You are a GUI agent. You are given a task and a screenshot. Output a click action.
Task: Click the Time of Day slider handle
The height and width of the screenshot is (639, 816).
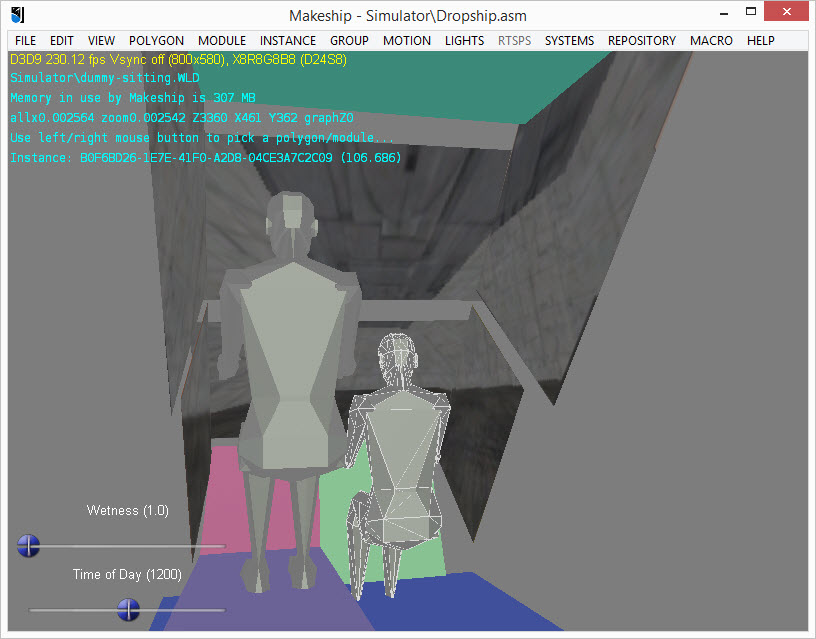(x=128, y=609)
